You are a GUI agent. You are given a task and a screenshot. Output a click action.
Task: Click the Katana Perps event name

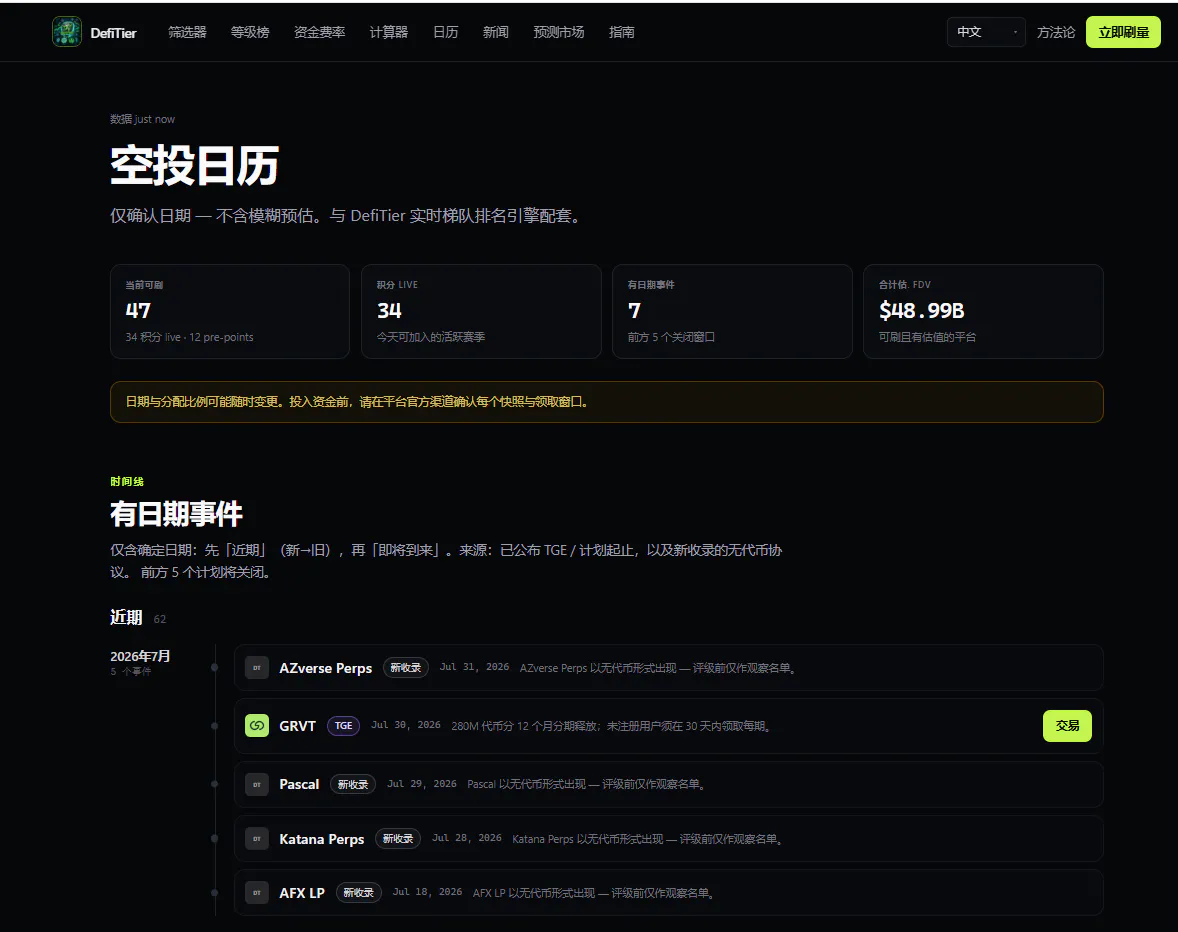pos(322,839)
